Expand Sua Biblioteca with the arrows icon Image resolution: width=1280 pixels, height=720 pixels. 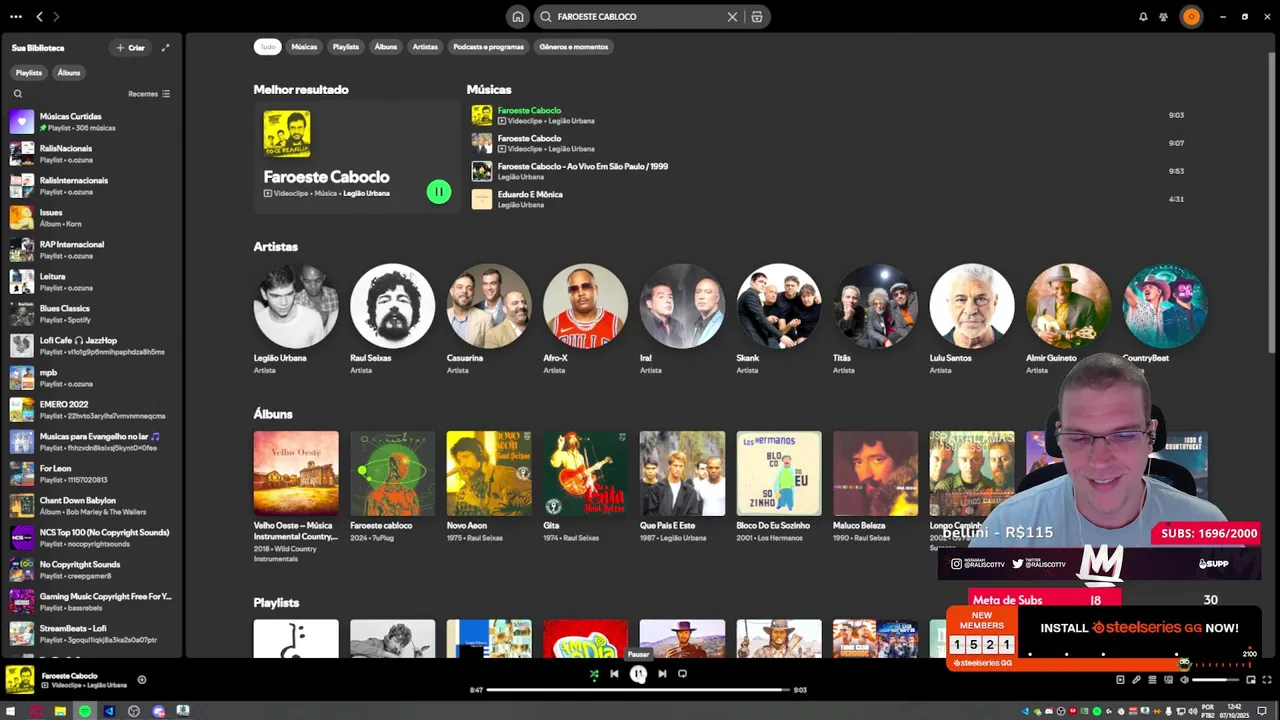tap(165, 47)
